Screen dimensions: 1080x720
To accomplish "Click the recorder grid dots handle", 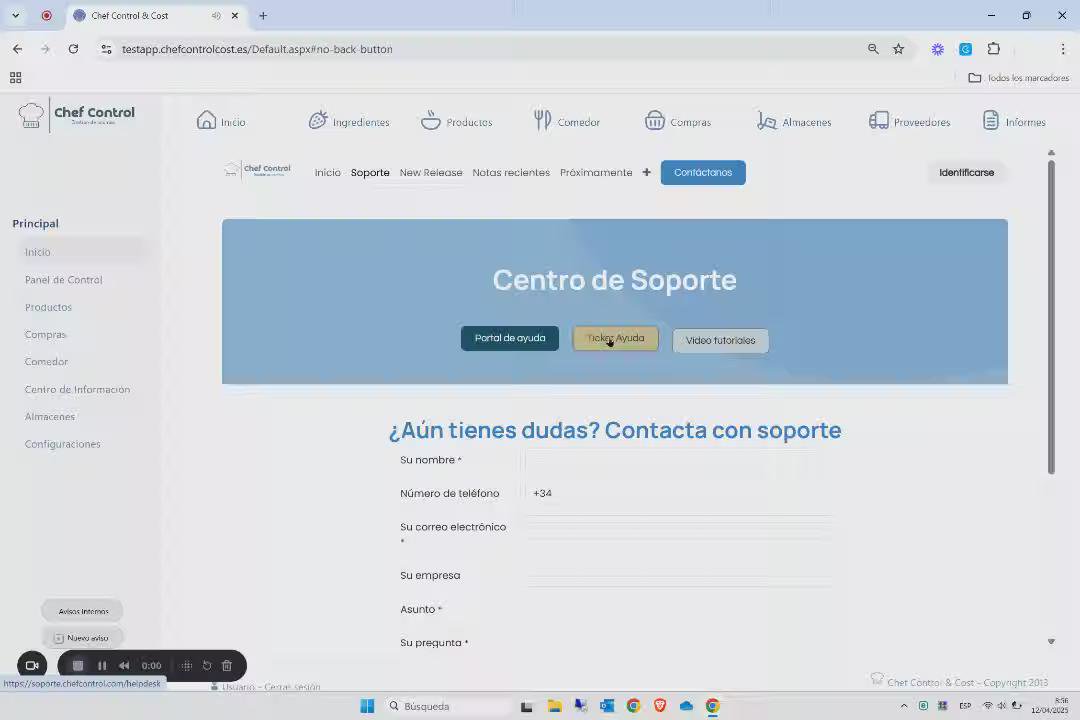I will 187,666.
